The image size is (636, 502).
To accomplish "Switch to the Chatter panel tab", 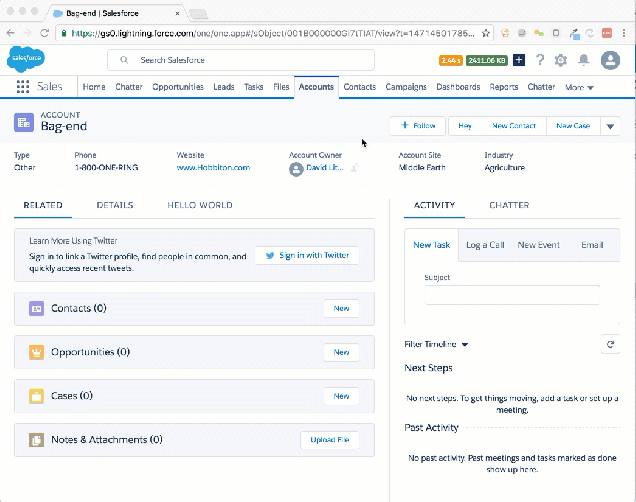I will (509, 206).
